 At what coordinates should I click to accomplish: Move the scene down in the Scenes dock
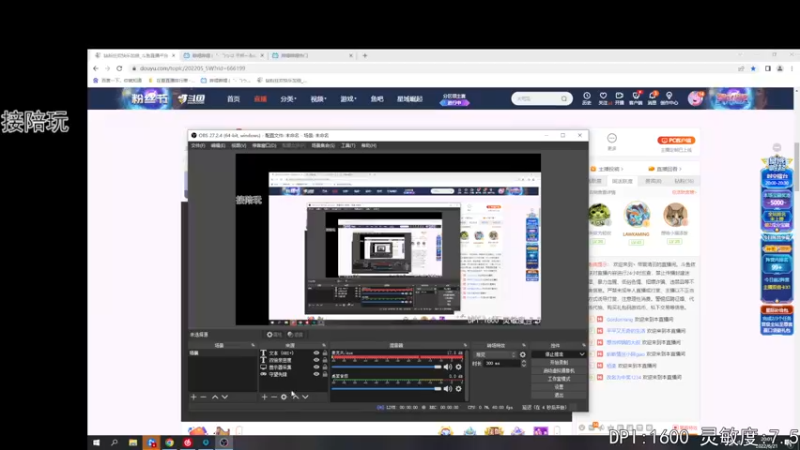point(224,397)
